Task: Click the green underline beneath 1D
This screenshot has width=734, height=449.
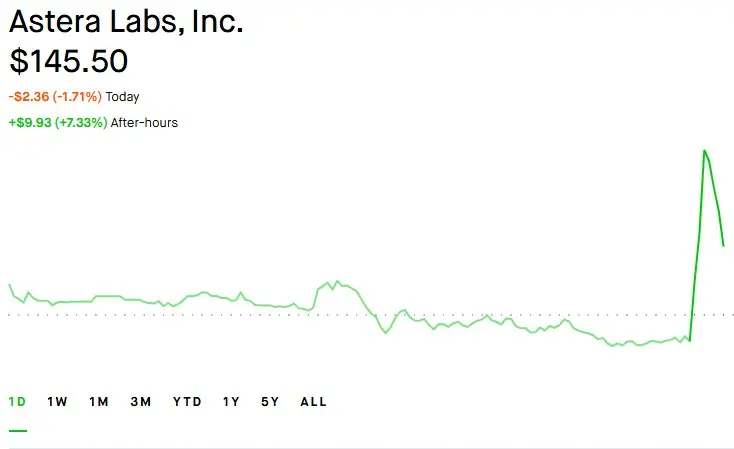Action: pyautogui.click(x=18, y=430)
